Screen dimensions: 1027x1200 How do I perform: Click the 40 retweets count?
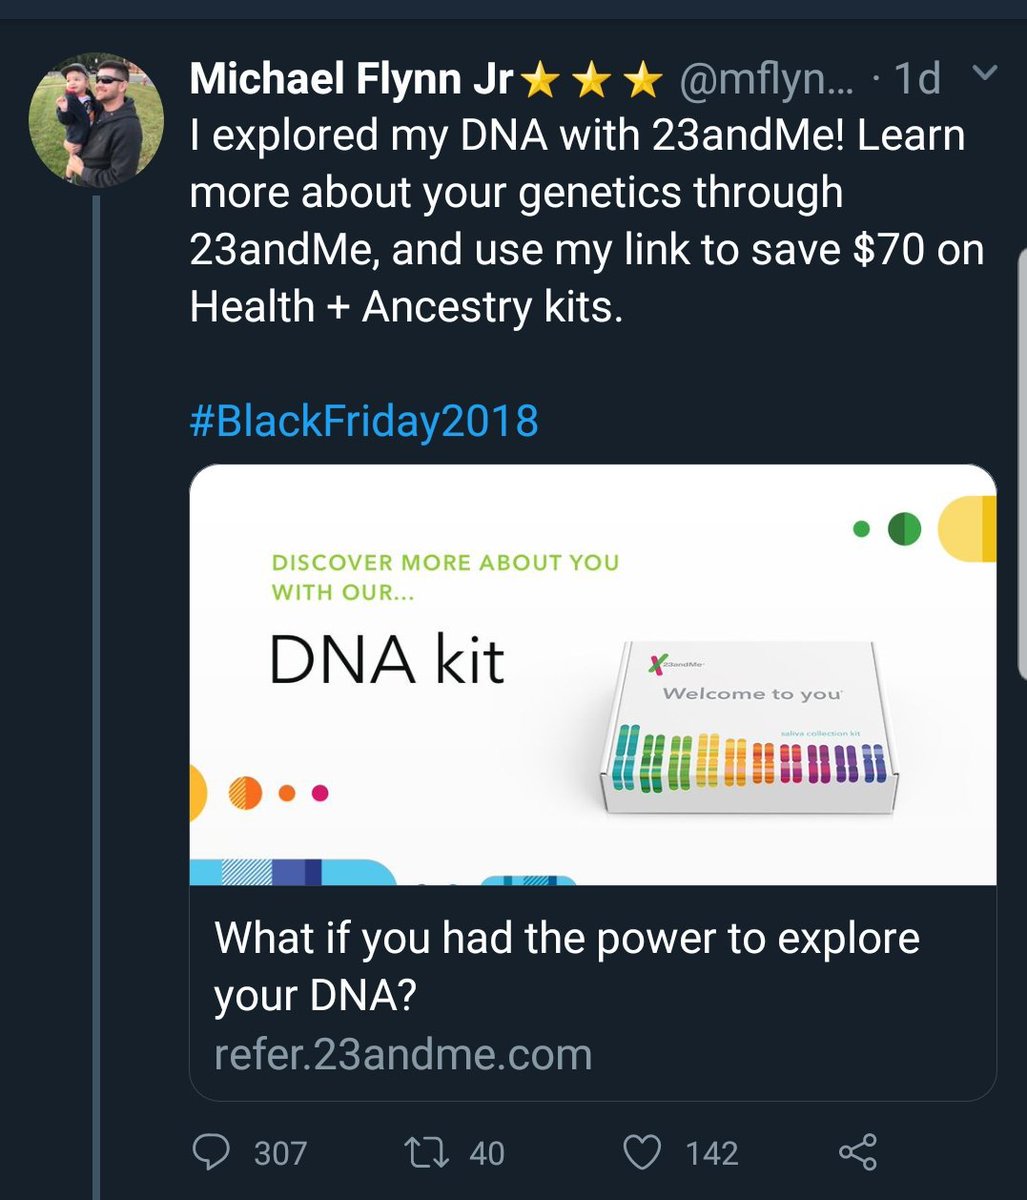(487, 1154)
